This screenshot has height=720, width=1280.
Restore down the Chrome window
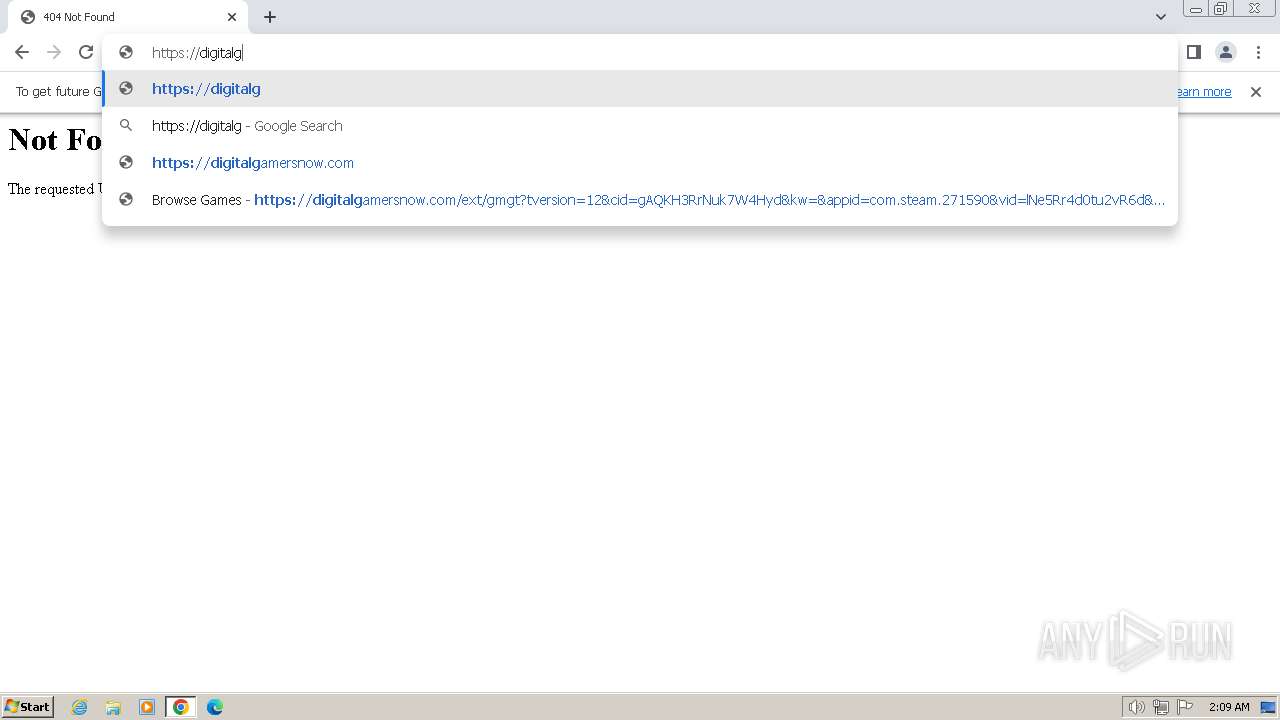click(x=1221, y=9)
